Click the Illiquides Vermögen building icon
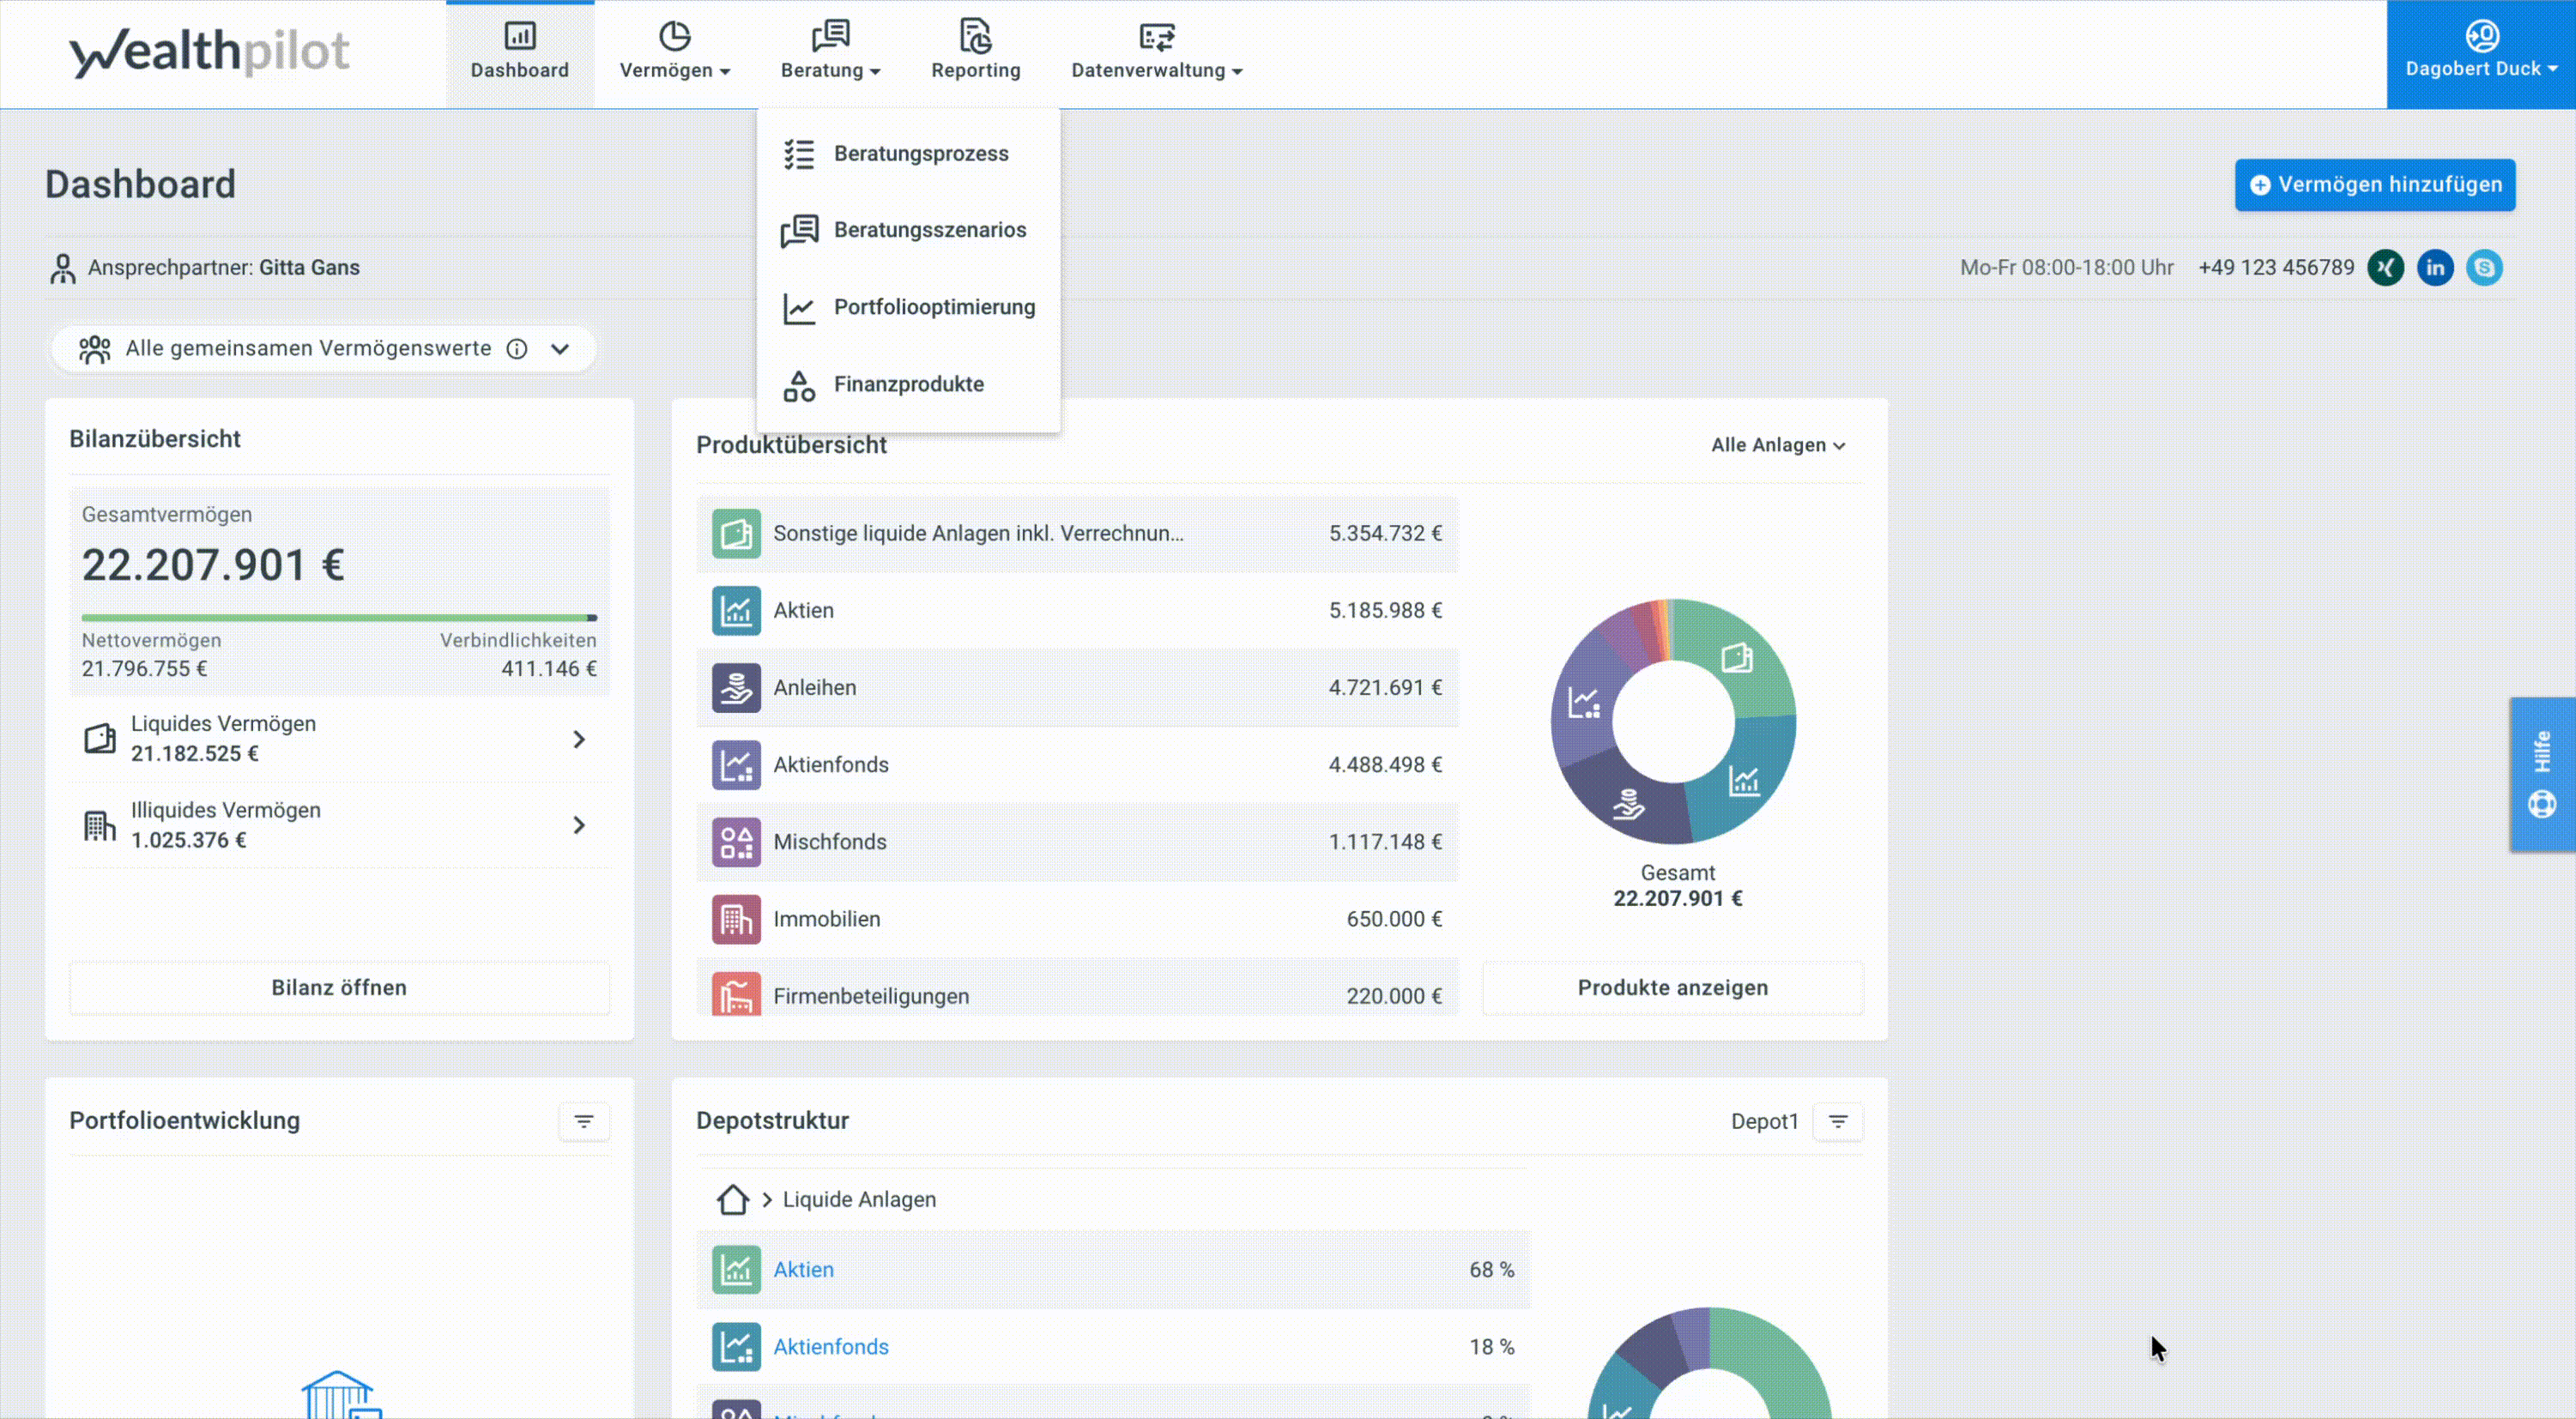 100,826
